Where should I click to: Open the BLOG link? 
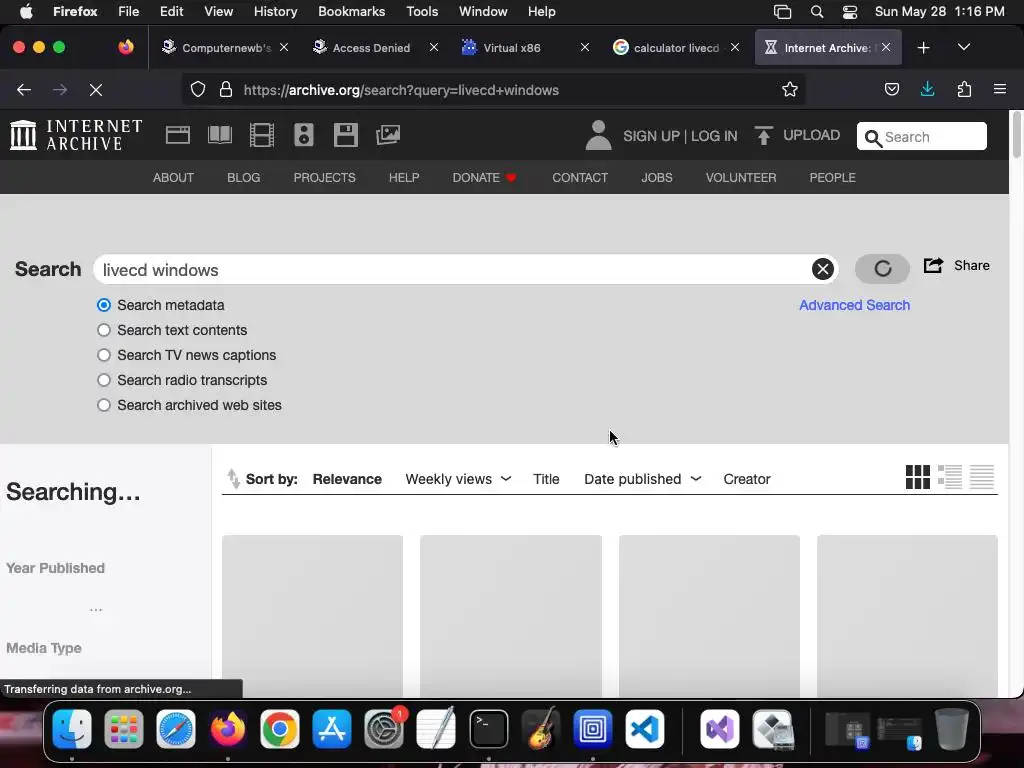(x=244, y=178)
